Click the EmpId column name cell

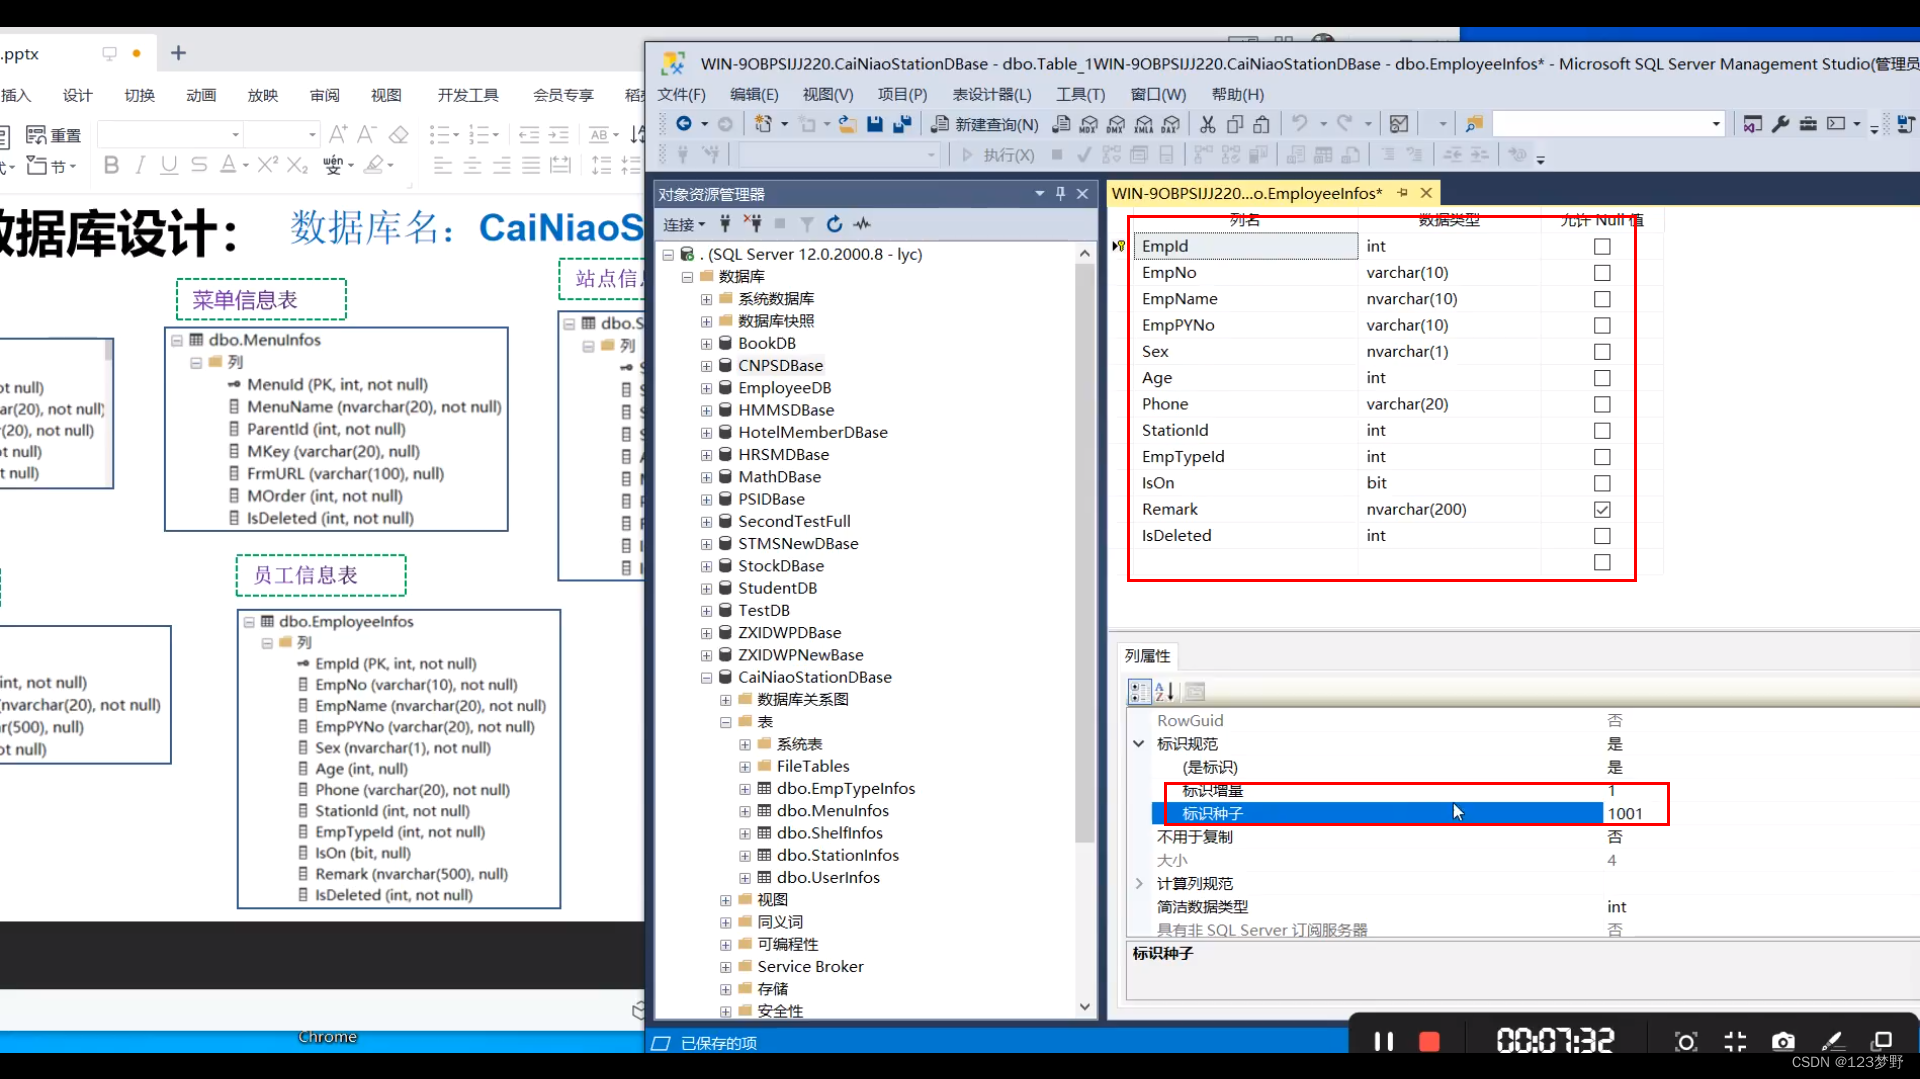pyautogui.click(x=1246, y=246)
